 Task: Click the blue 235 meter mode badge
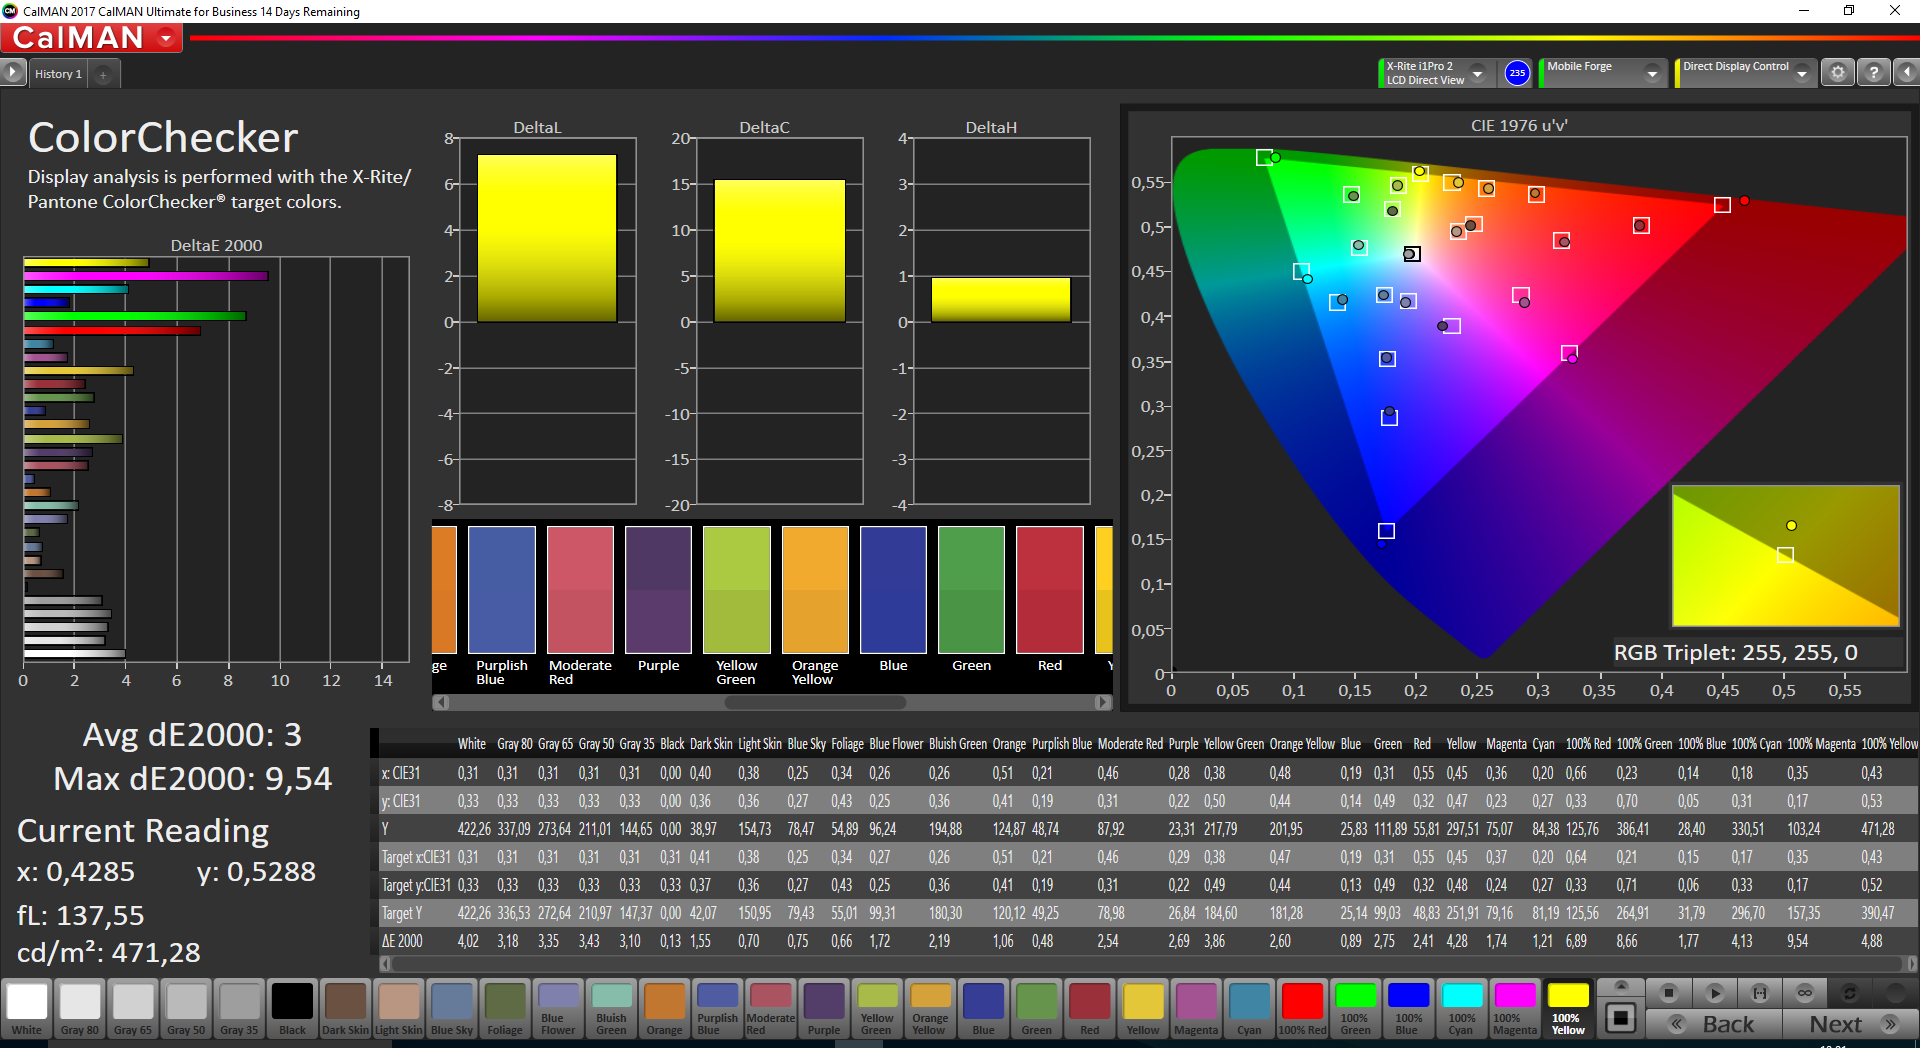1517,73
